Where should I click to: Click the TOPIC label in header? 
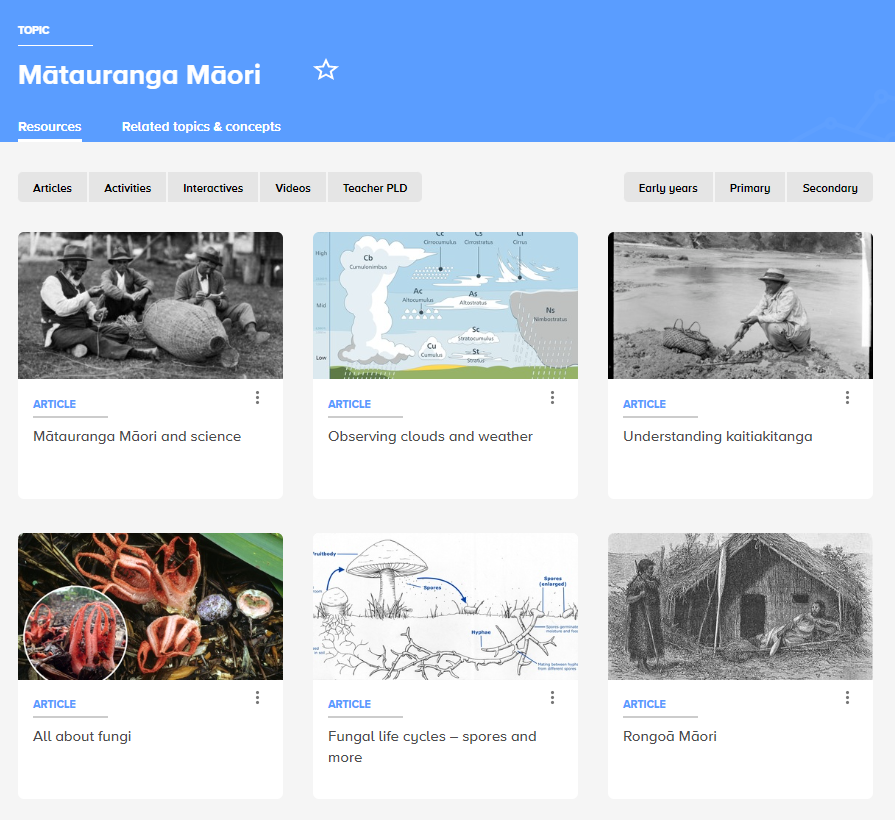tap(34, 30)
